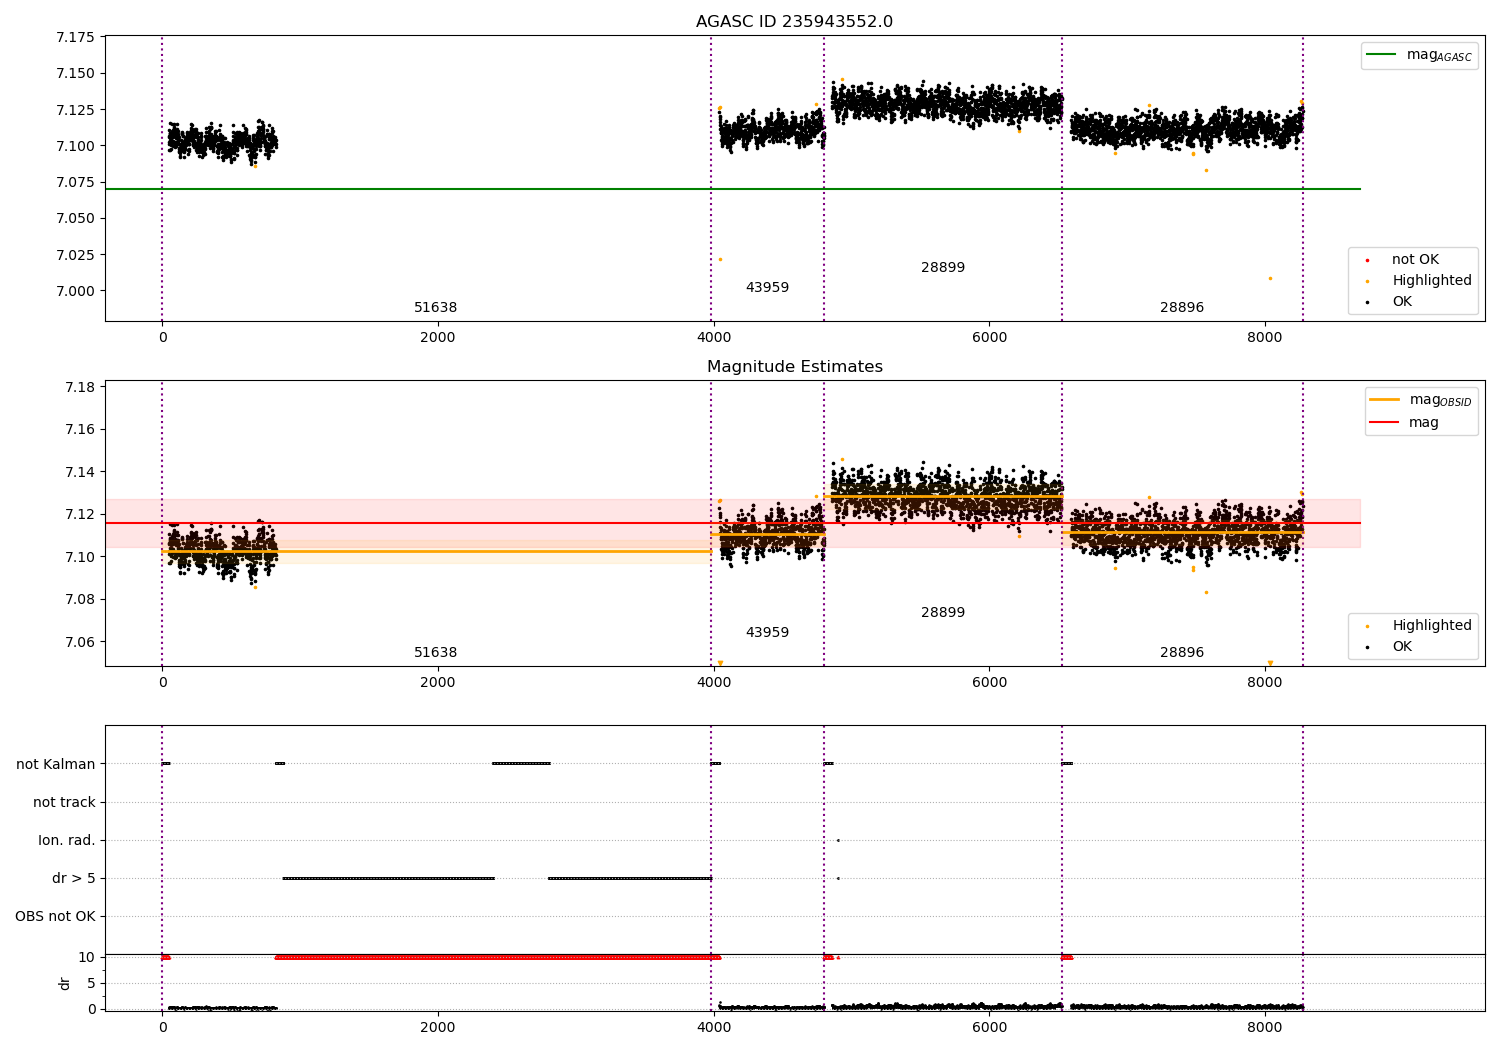This screenshot has height=1050, width=1500.
Task: Select obsid label 28899 in top plot
Action: (943, 268)
